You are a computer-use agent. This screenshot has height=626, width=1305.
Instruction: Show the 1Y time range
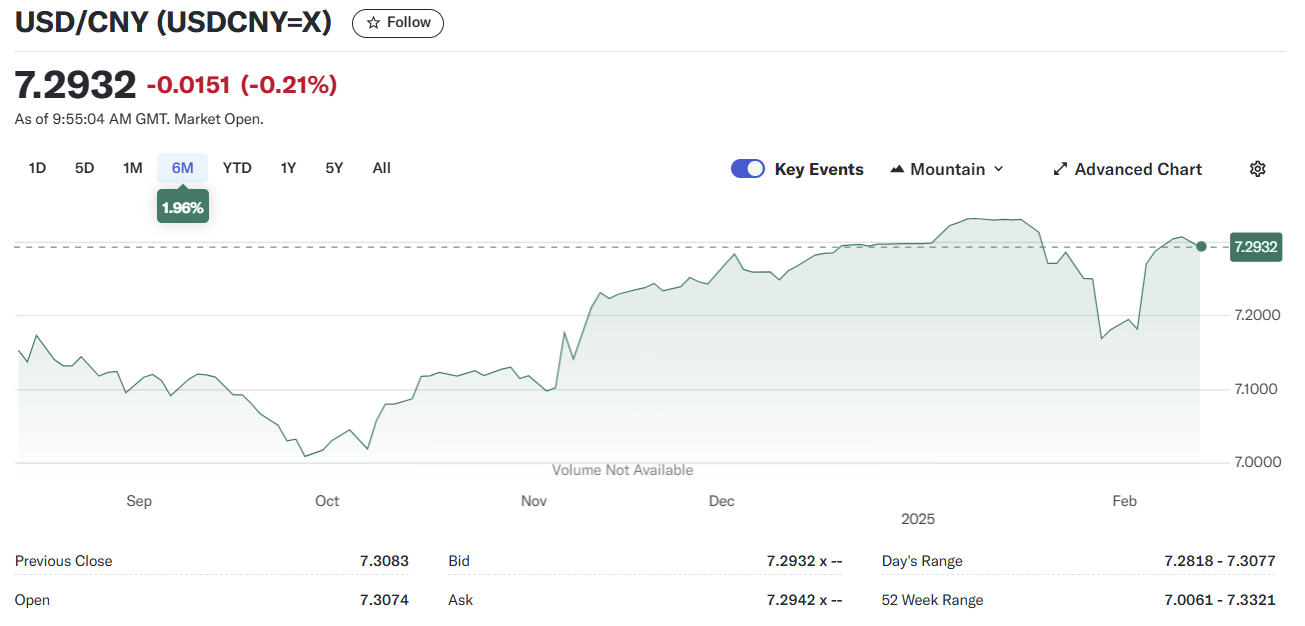pyautogui.click(x=288, y=168)
